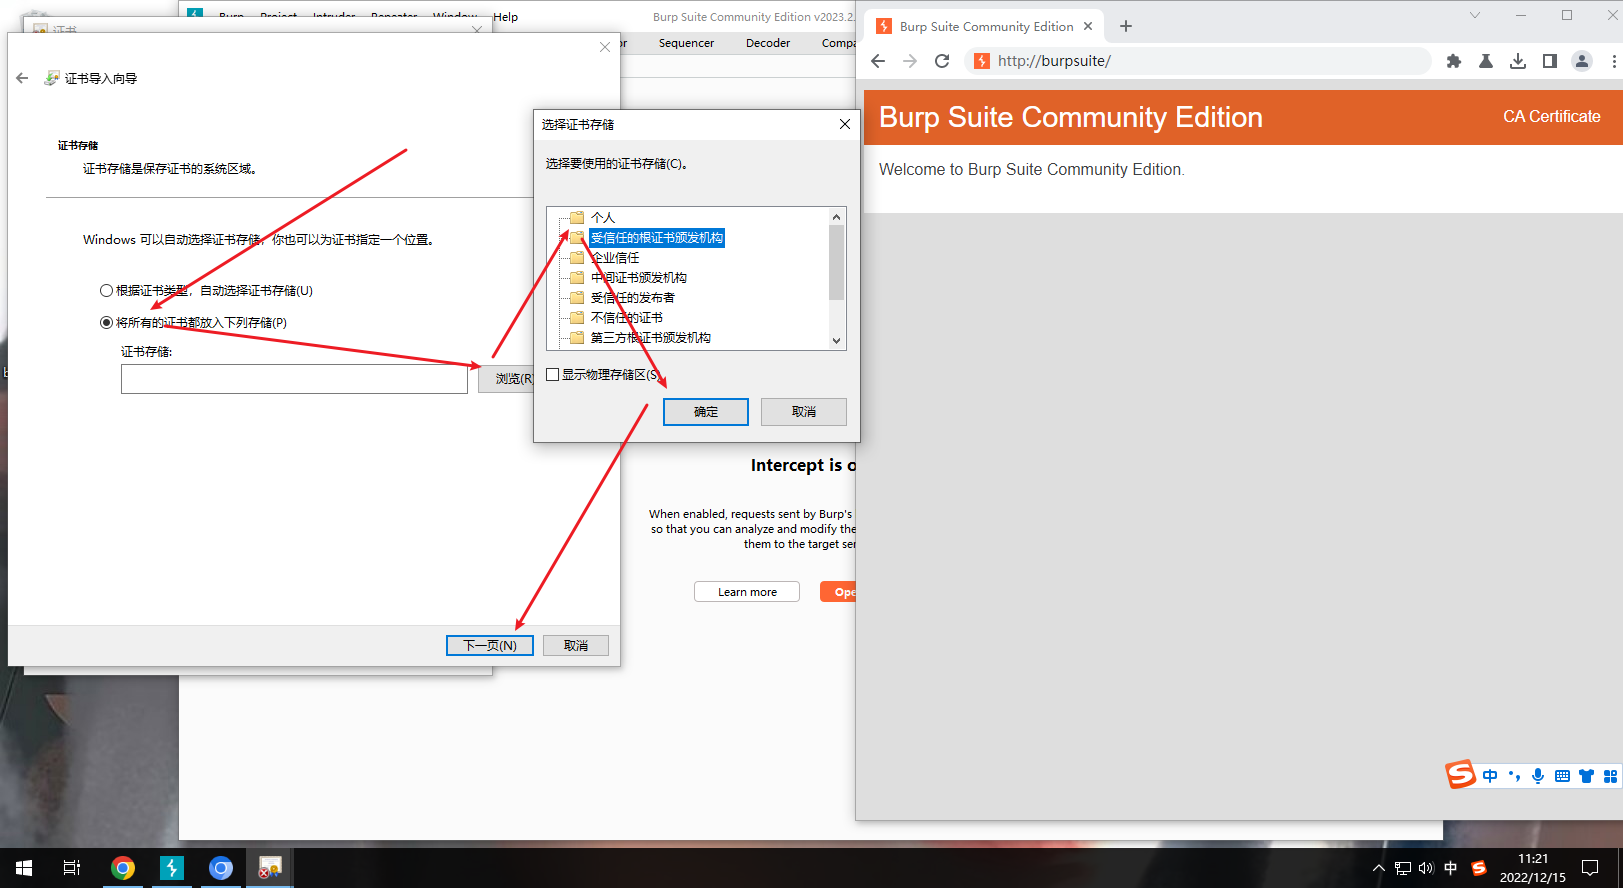1623x888 pixels.
Task: Click 下一页(N) in the import wizard
Action: pos(490,645)
